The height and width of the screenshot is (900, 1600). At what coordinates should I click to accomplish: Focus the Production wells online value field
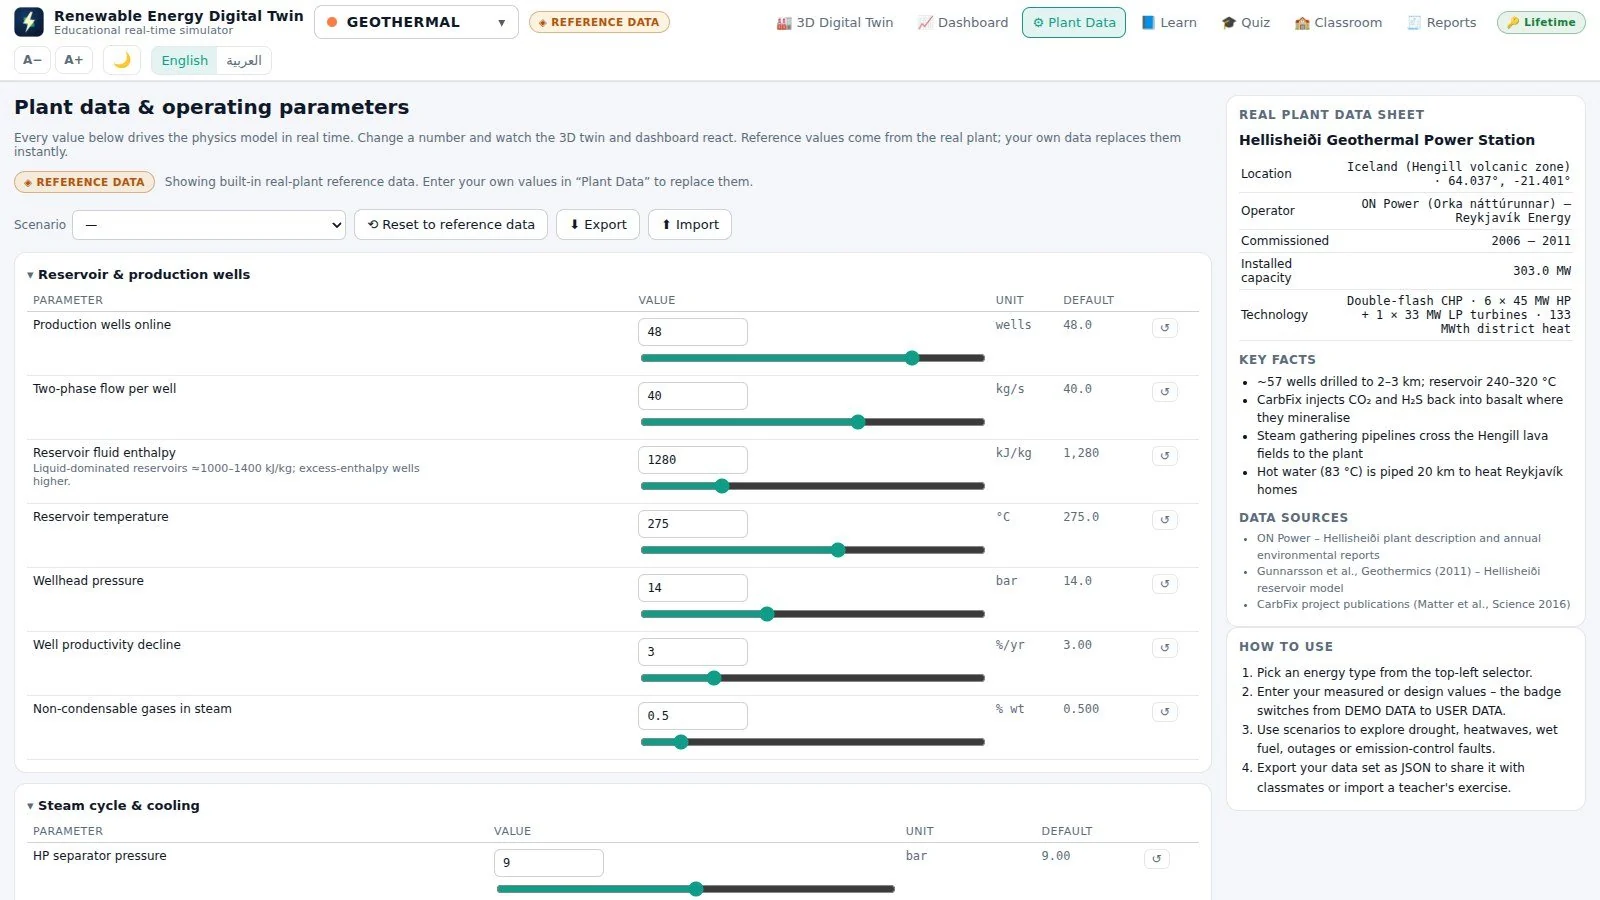(693, 332)
